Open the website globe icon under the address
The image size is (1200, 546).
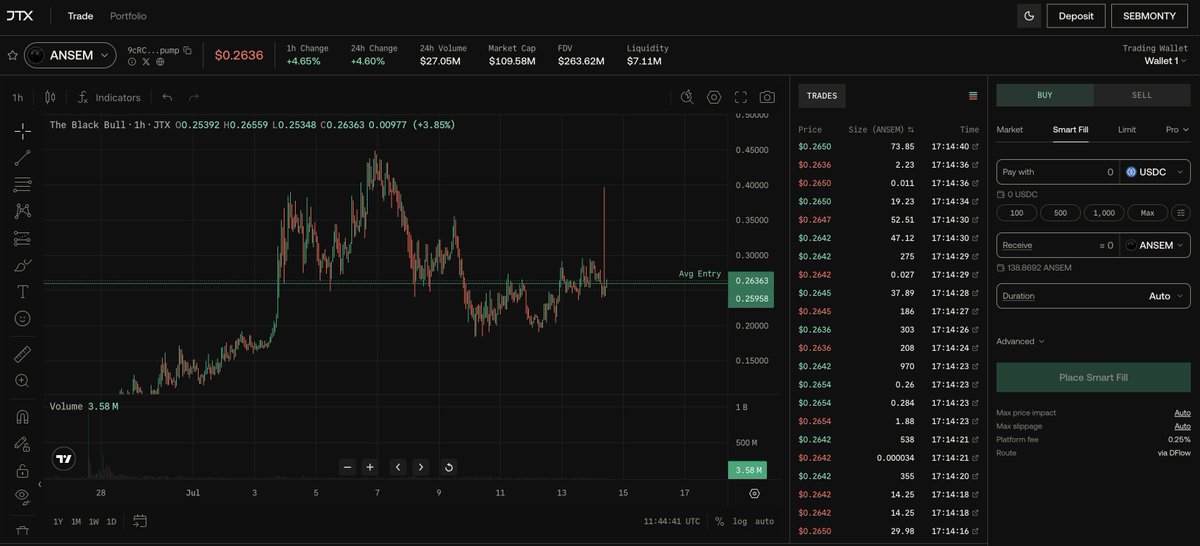click(x=160, y=62)
